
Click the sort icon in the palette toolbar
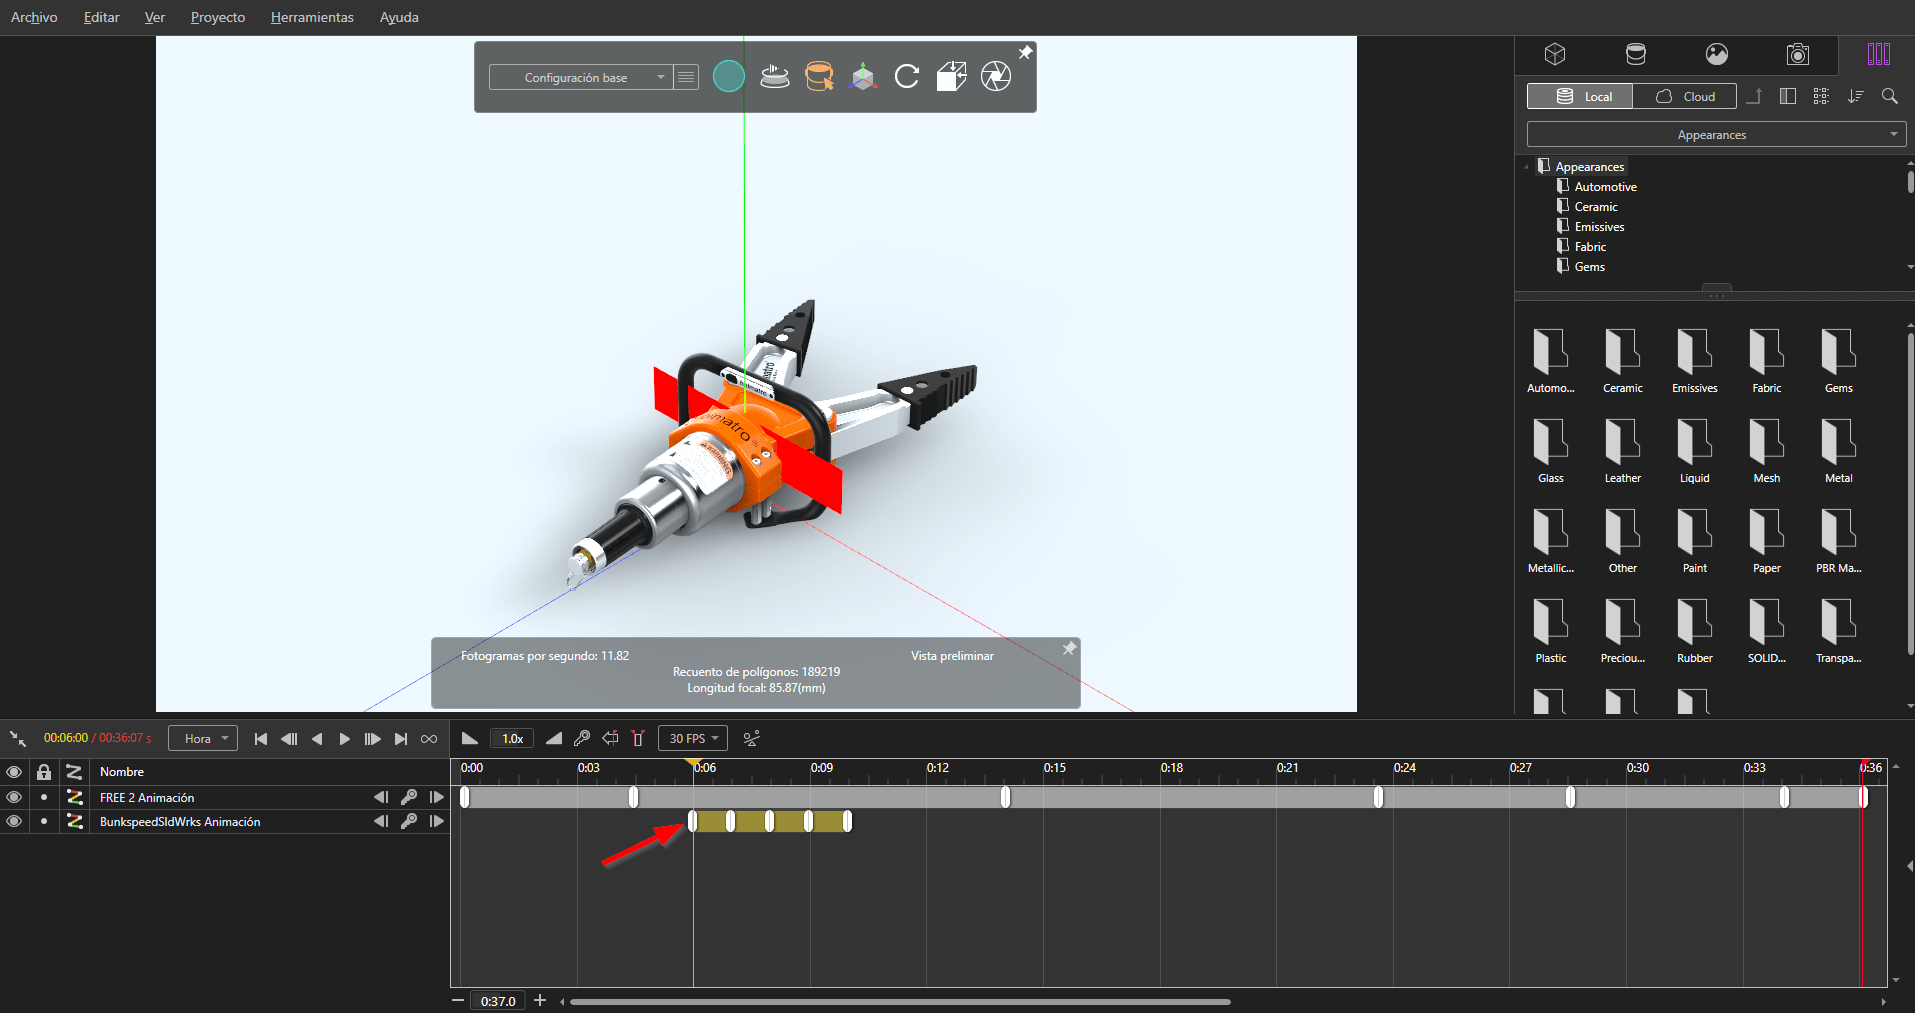tap(1856, 96)
